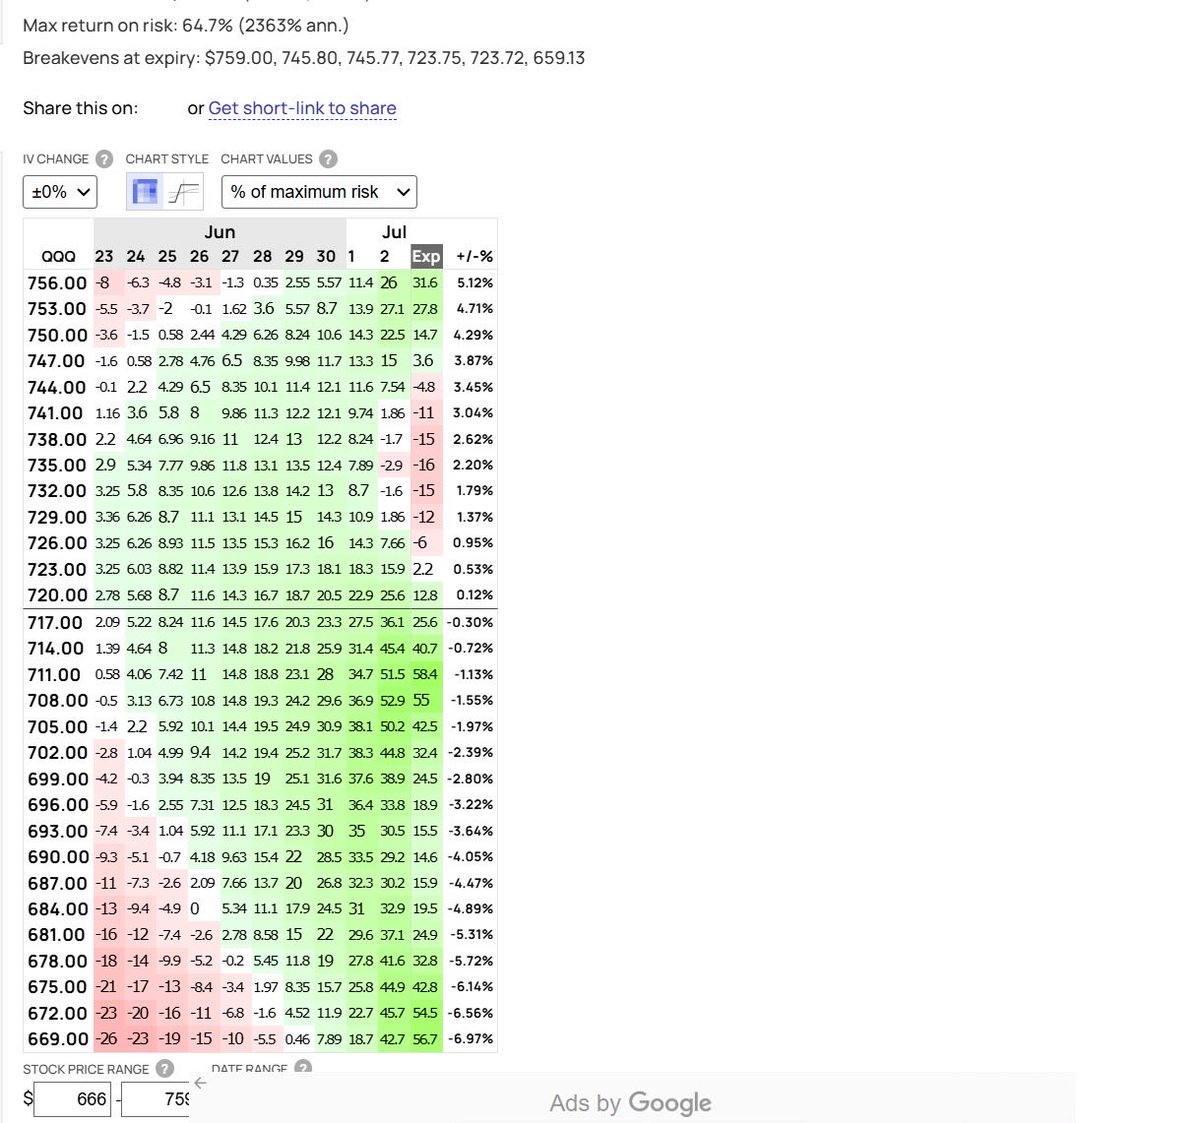Click the -16 Exp cell in the 735.00 row

426,465
